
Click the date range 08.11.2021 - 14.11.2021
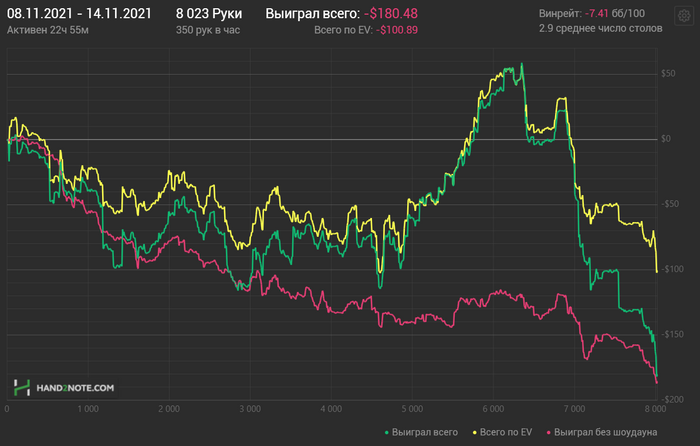[79, 14]
